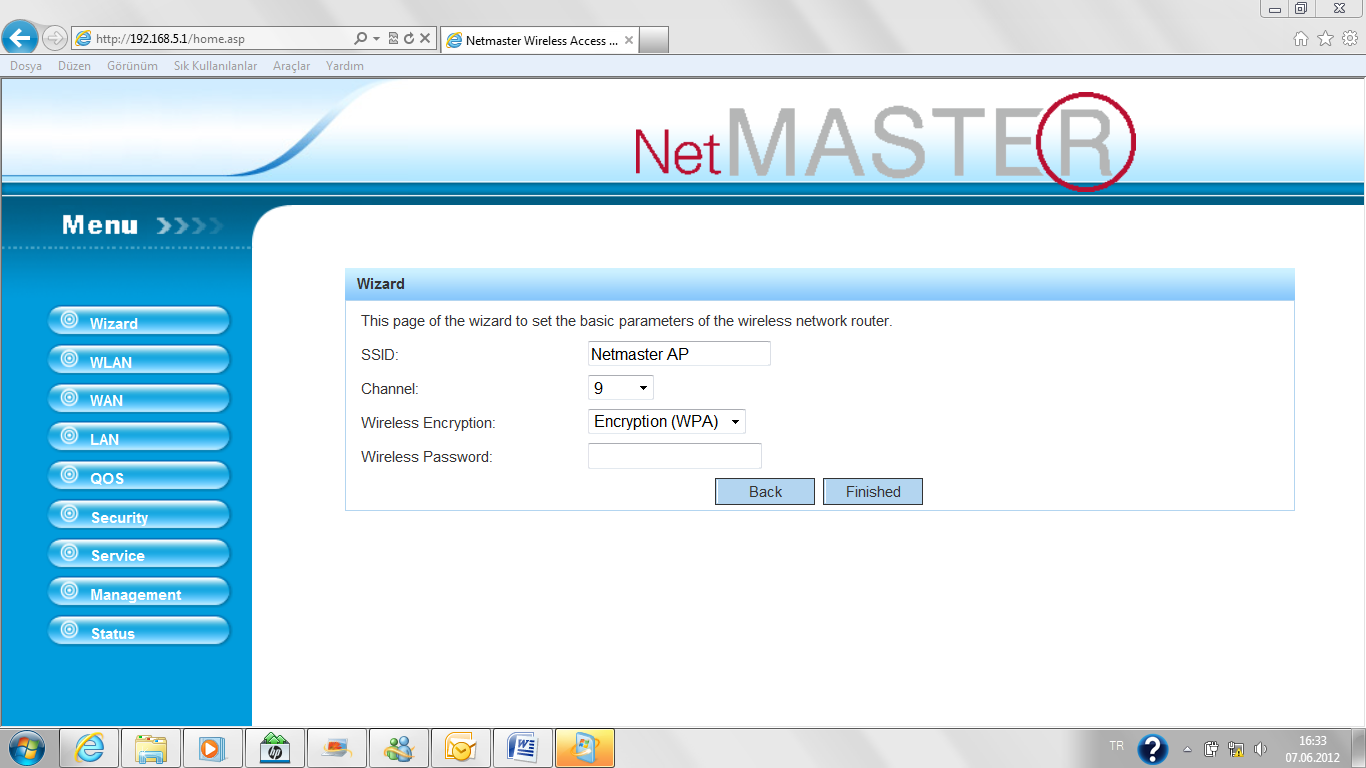Open Security section in side menu
The width and height of the screenshot is (1366, 768).
click(x=139, y=516)
